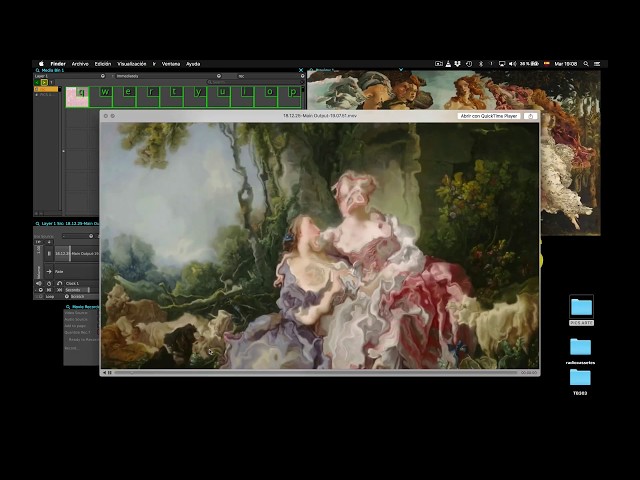640x480 pixels.
Task: Select the Clock 1 field
Action: pos(82,283)
